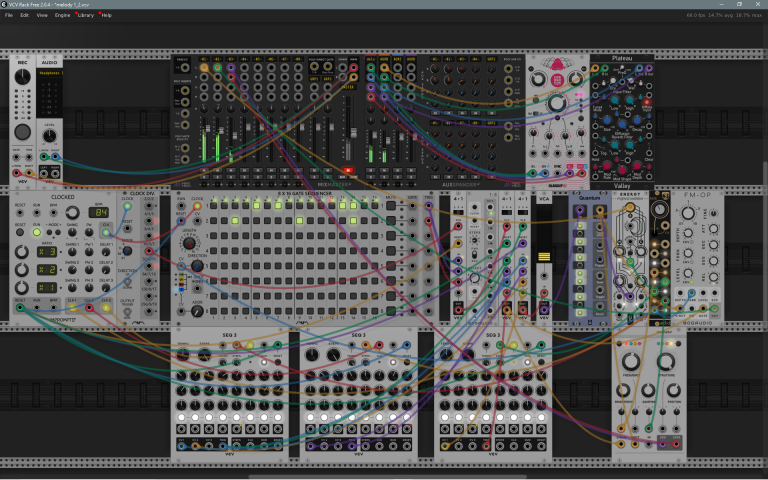Click the STRUCTURE knob on the resonator module
The height and width of the screenshot is (480, 768).
[x=666, y=362]
